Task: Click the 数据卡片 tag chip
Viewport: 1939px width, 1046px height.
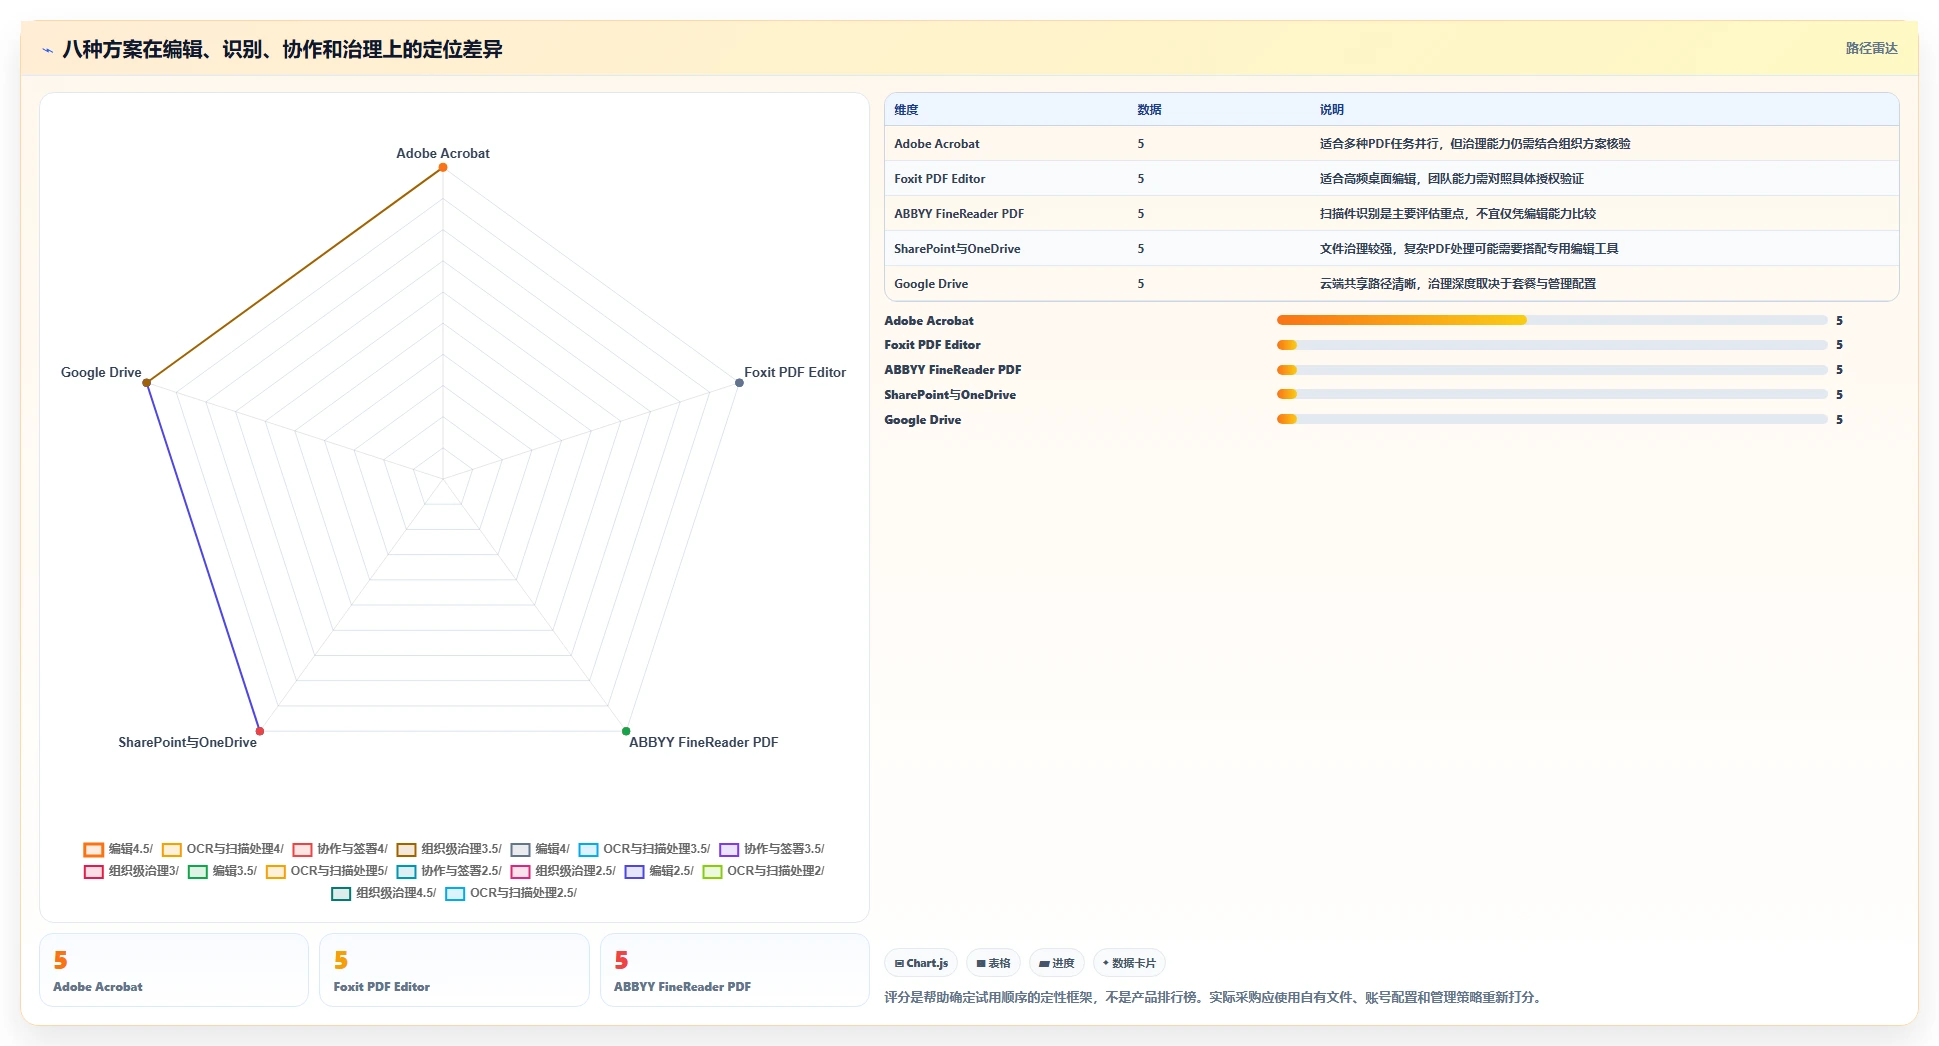Action: point(1129,963)
